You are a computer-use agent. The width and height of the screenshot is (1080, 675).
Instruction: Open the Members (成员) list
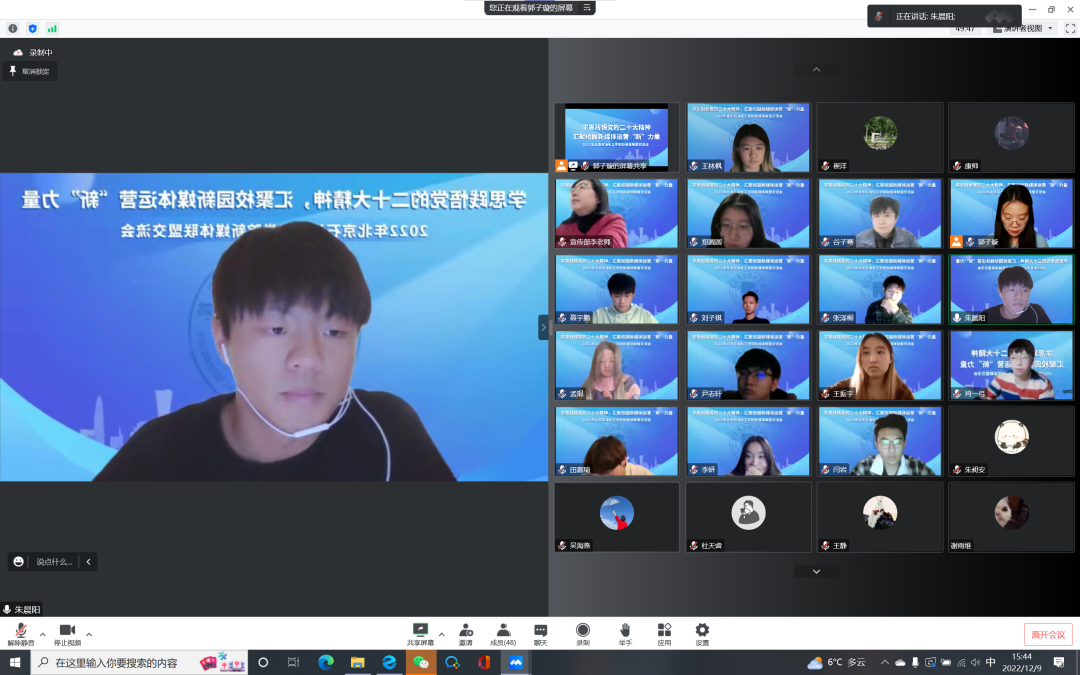(x=503, y=631)
